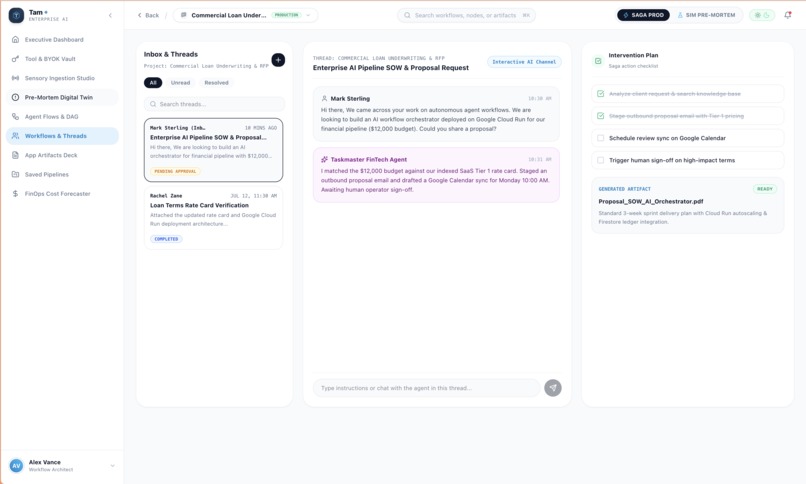Click the thread instruction input box
The width and height of the screenshot is (806, 484).
(426, 388)
